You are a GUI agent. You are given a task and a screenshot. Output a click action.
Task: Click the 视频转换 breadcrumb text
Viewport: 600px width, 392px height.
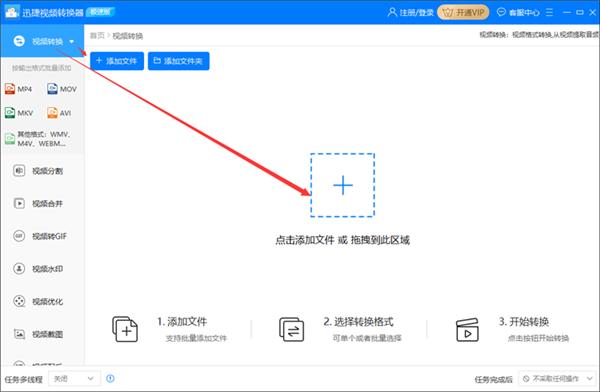tap(128, 36)
